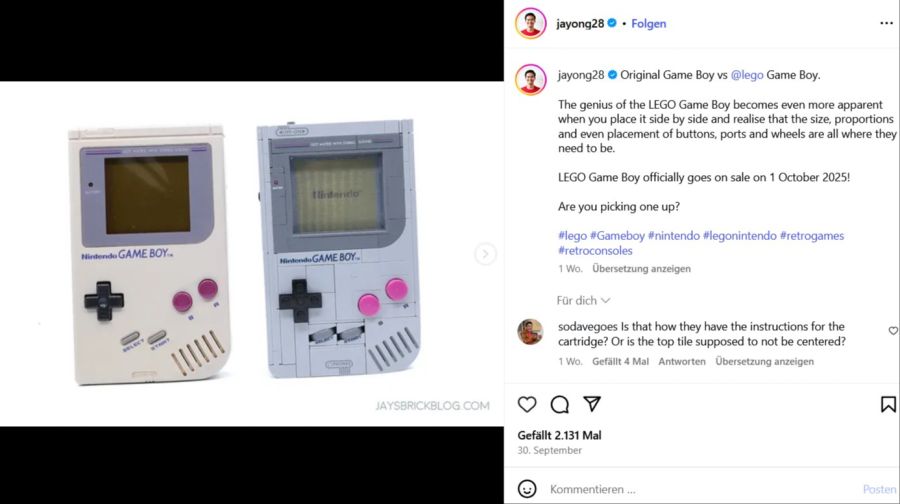The height and width of the screenshot is (504, 900).
Task: Open the @lego mention link
Action: (x=747, y=75)
